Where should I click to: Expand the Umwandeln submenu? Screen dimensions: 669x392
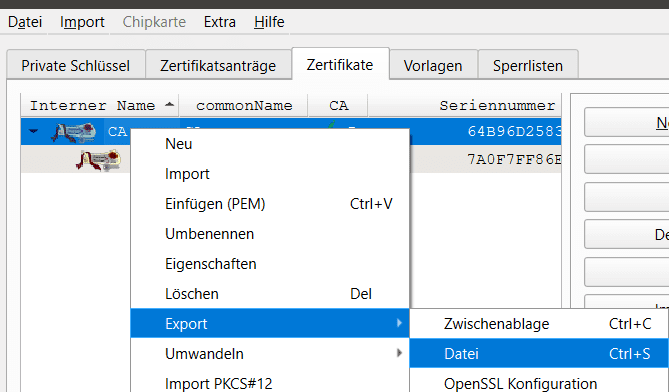pos(399,353)
